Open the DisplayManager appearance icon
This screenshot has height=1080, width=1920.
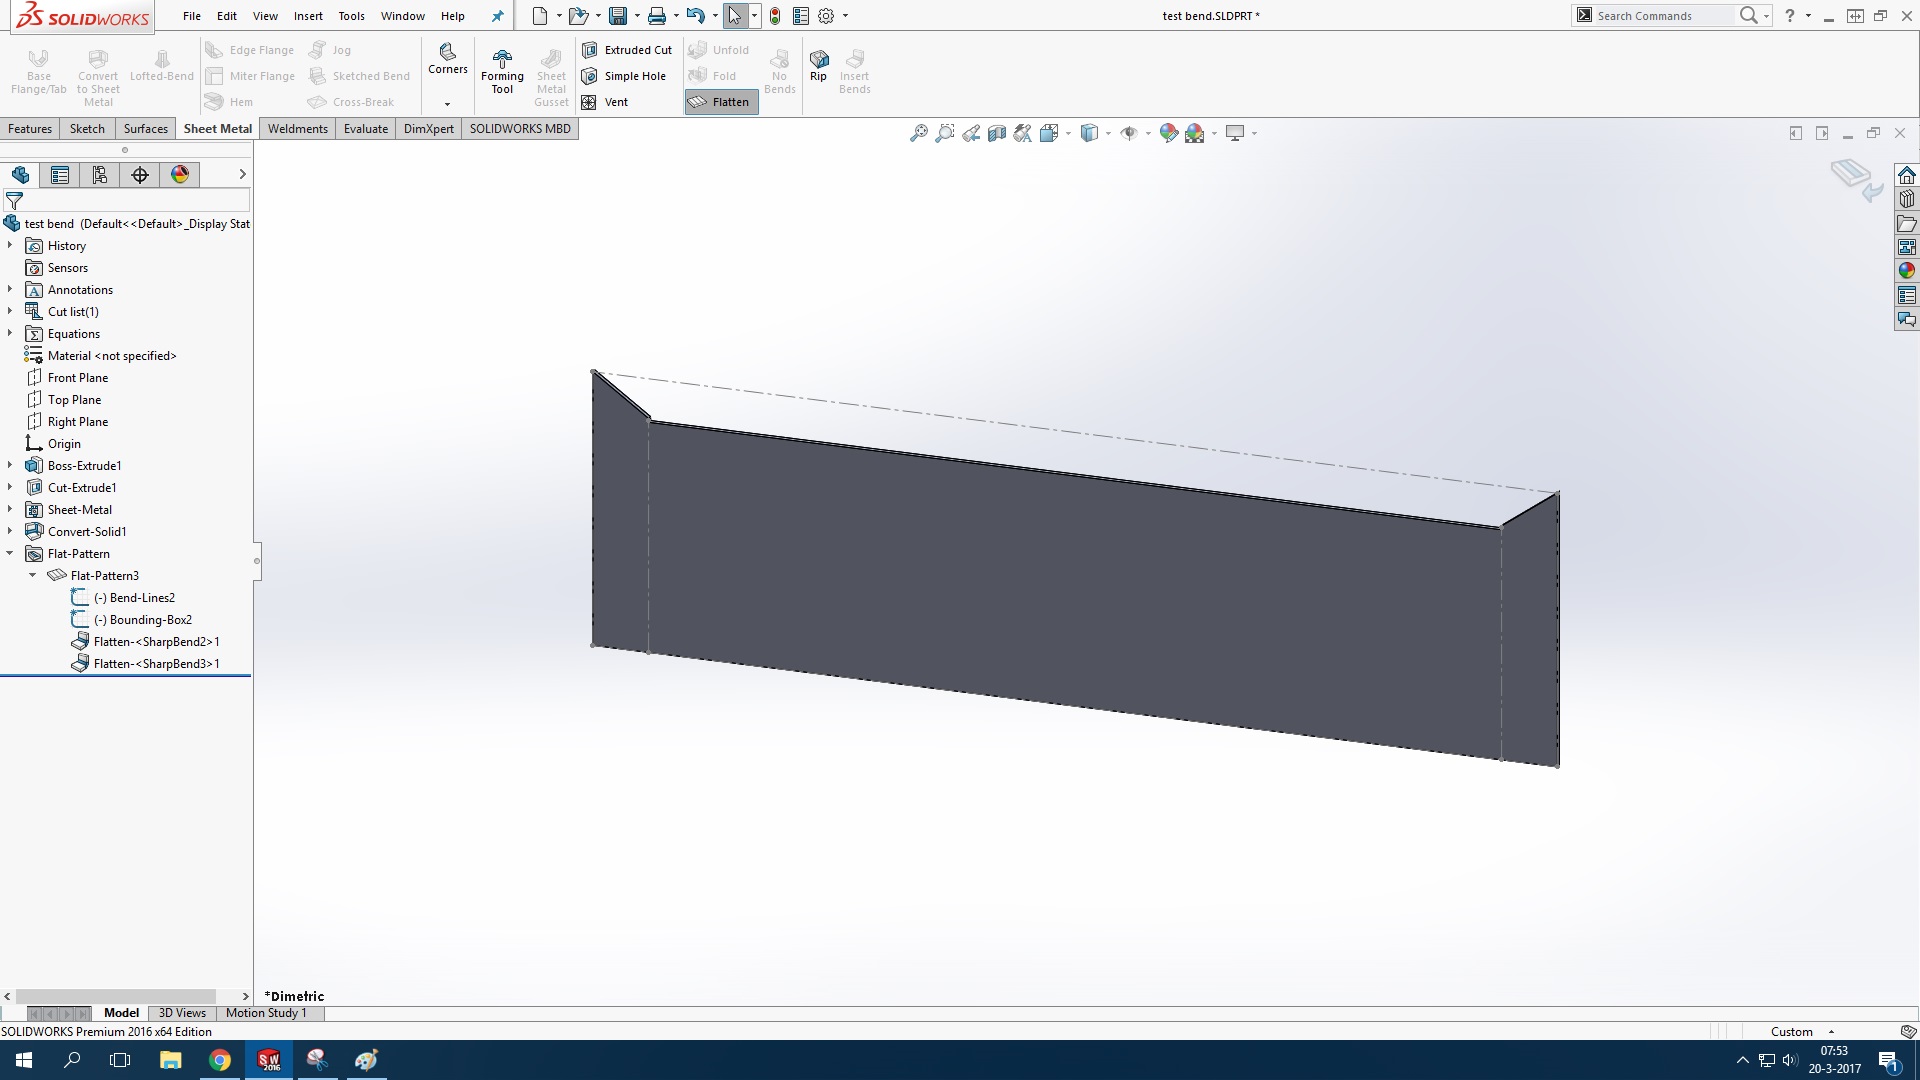point(180,175)
